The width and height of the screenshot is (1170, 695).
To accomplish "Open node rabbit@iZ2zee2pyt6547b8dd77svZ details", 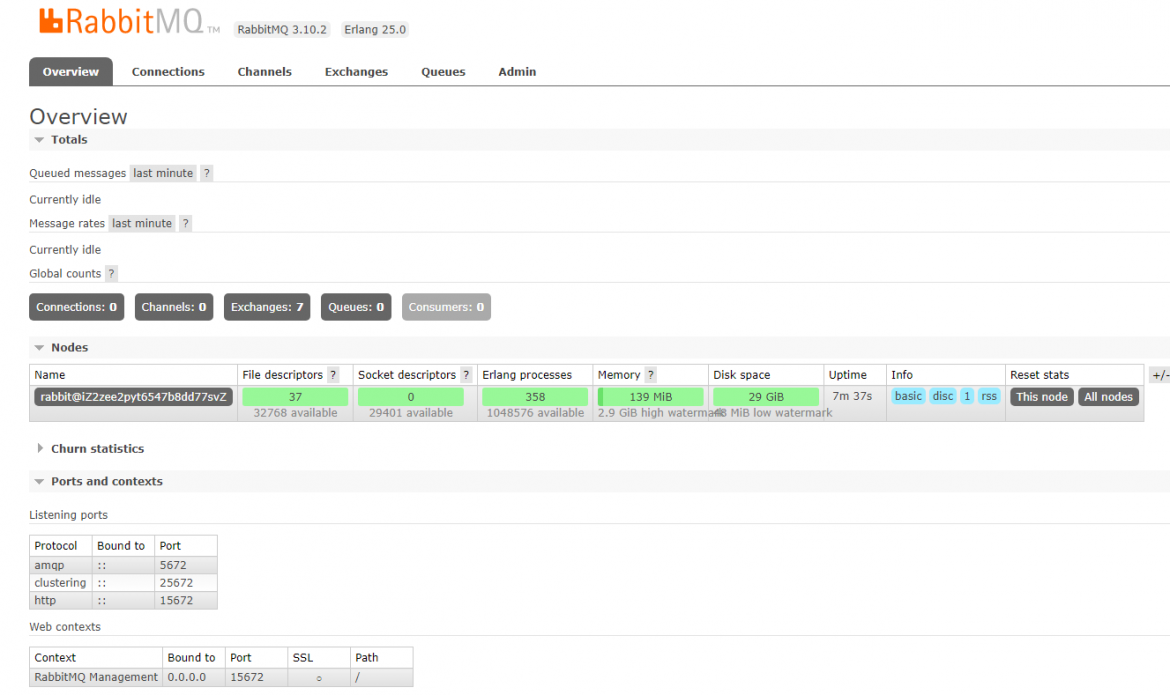I will 134,396.
